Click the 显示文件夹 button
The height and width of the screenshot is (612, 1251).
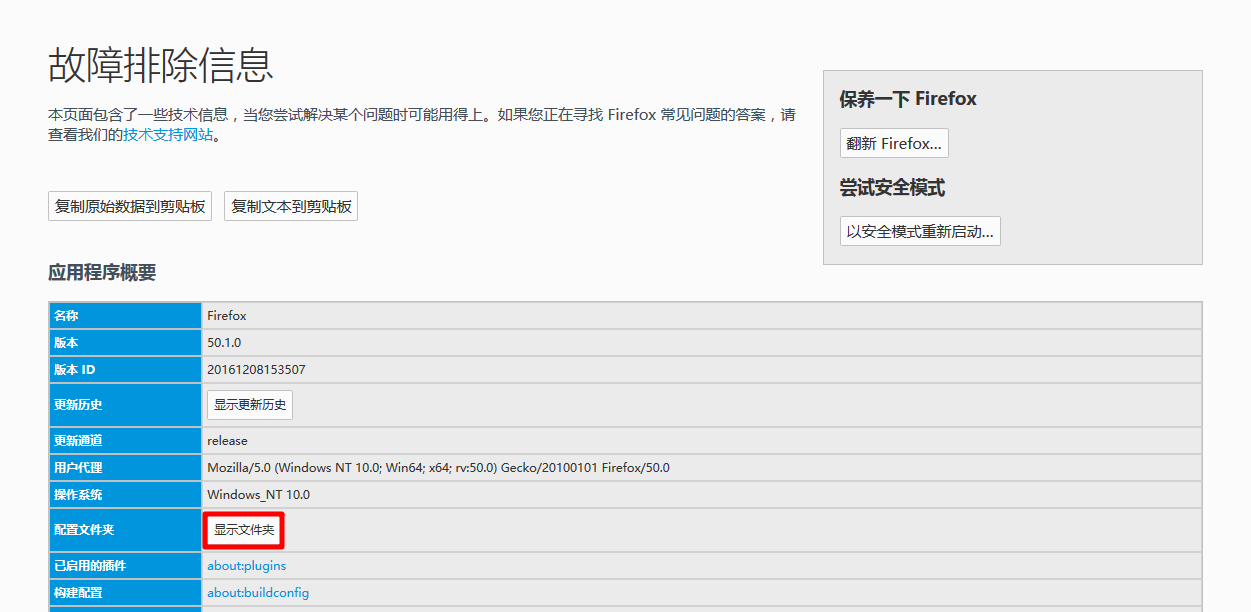point(244,530)
